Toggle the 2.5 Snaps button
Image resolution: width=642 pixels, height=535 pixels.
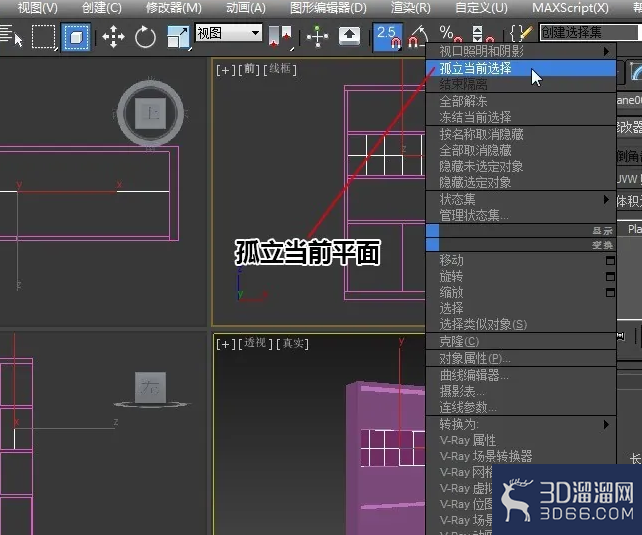388,37
